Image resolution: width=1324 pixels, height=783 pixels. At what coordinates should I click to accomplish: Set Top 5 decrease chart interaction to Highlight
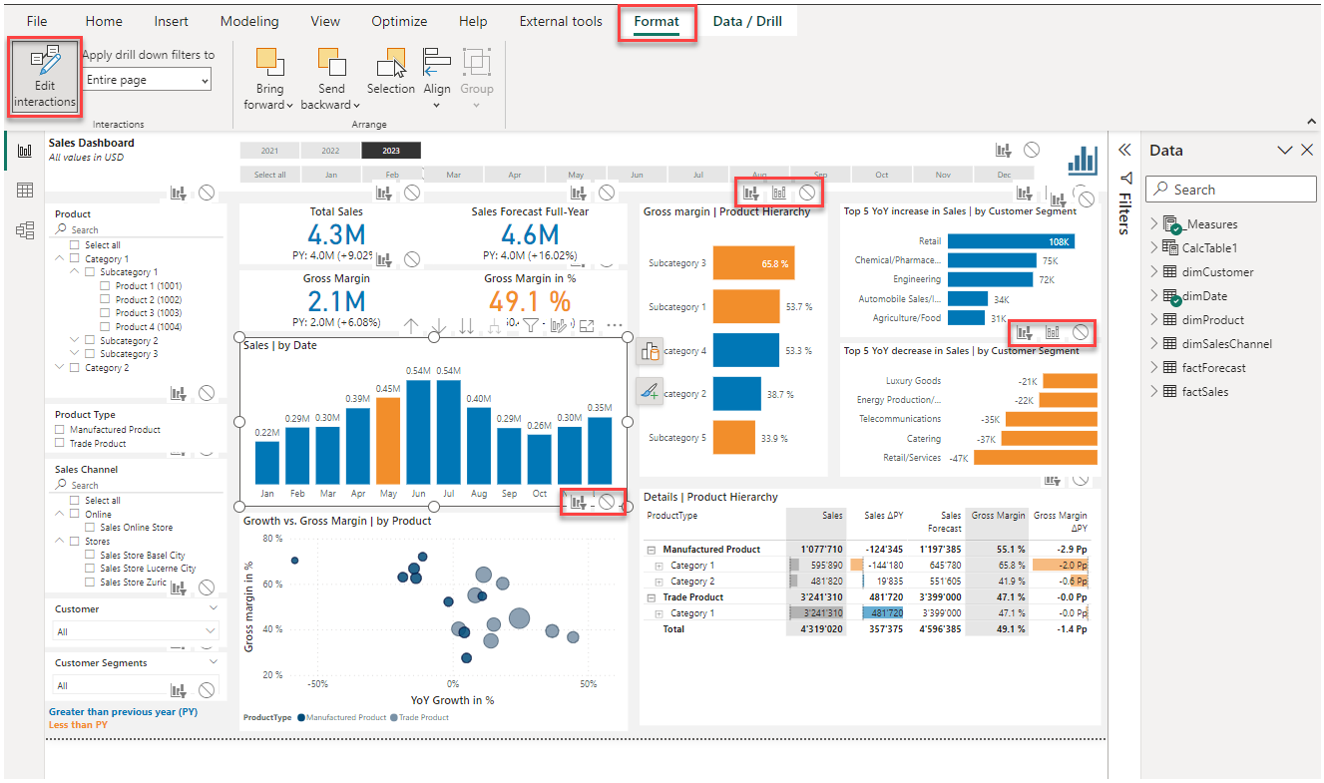1052,332
